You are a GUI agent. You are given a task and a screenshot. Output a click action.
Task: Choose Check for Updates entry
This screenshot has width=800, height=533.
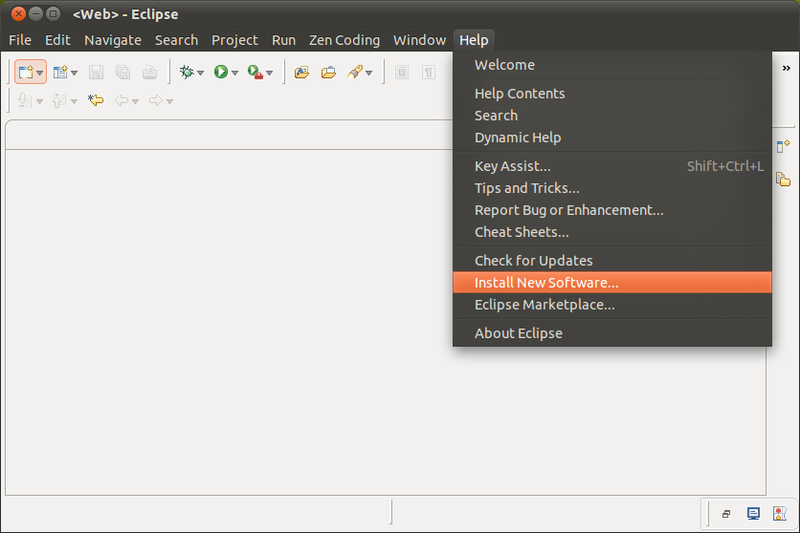(612, 260)
